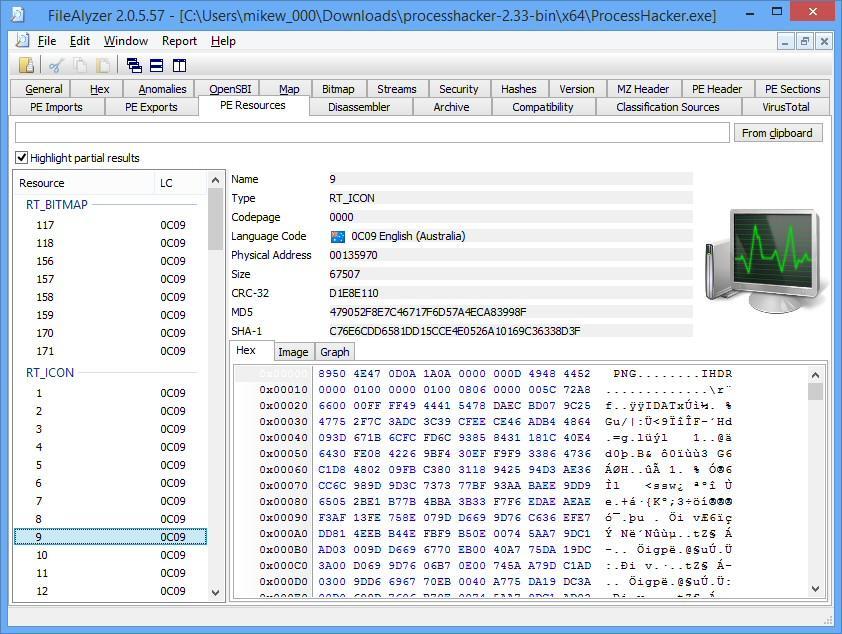Open the Archive tab

point(451,107)
